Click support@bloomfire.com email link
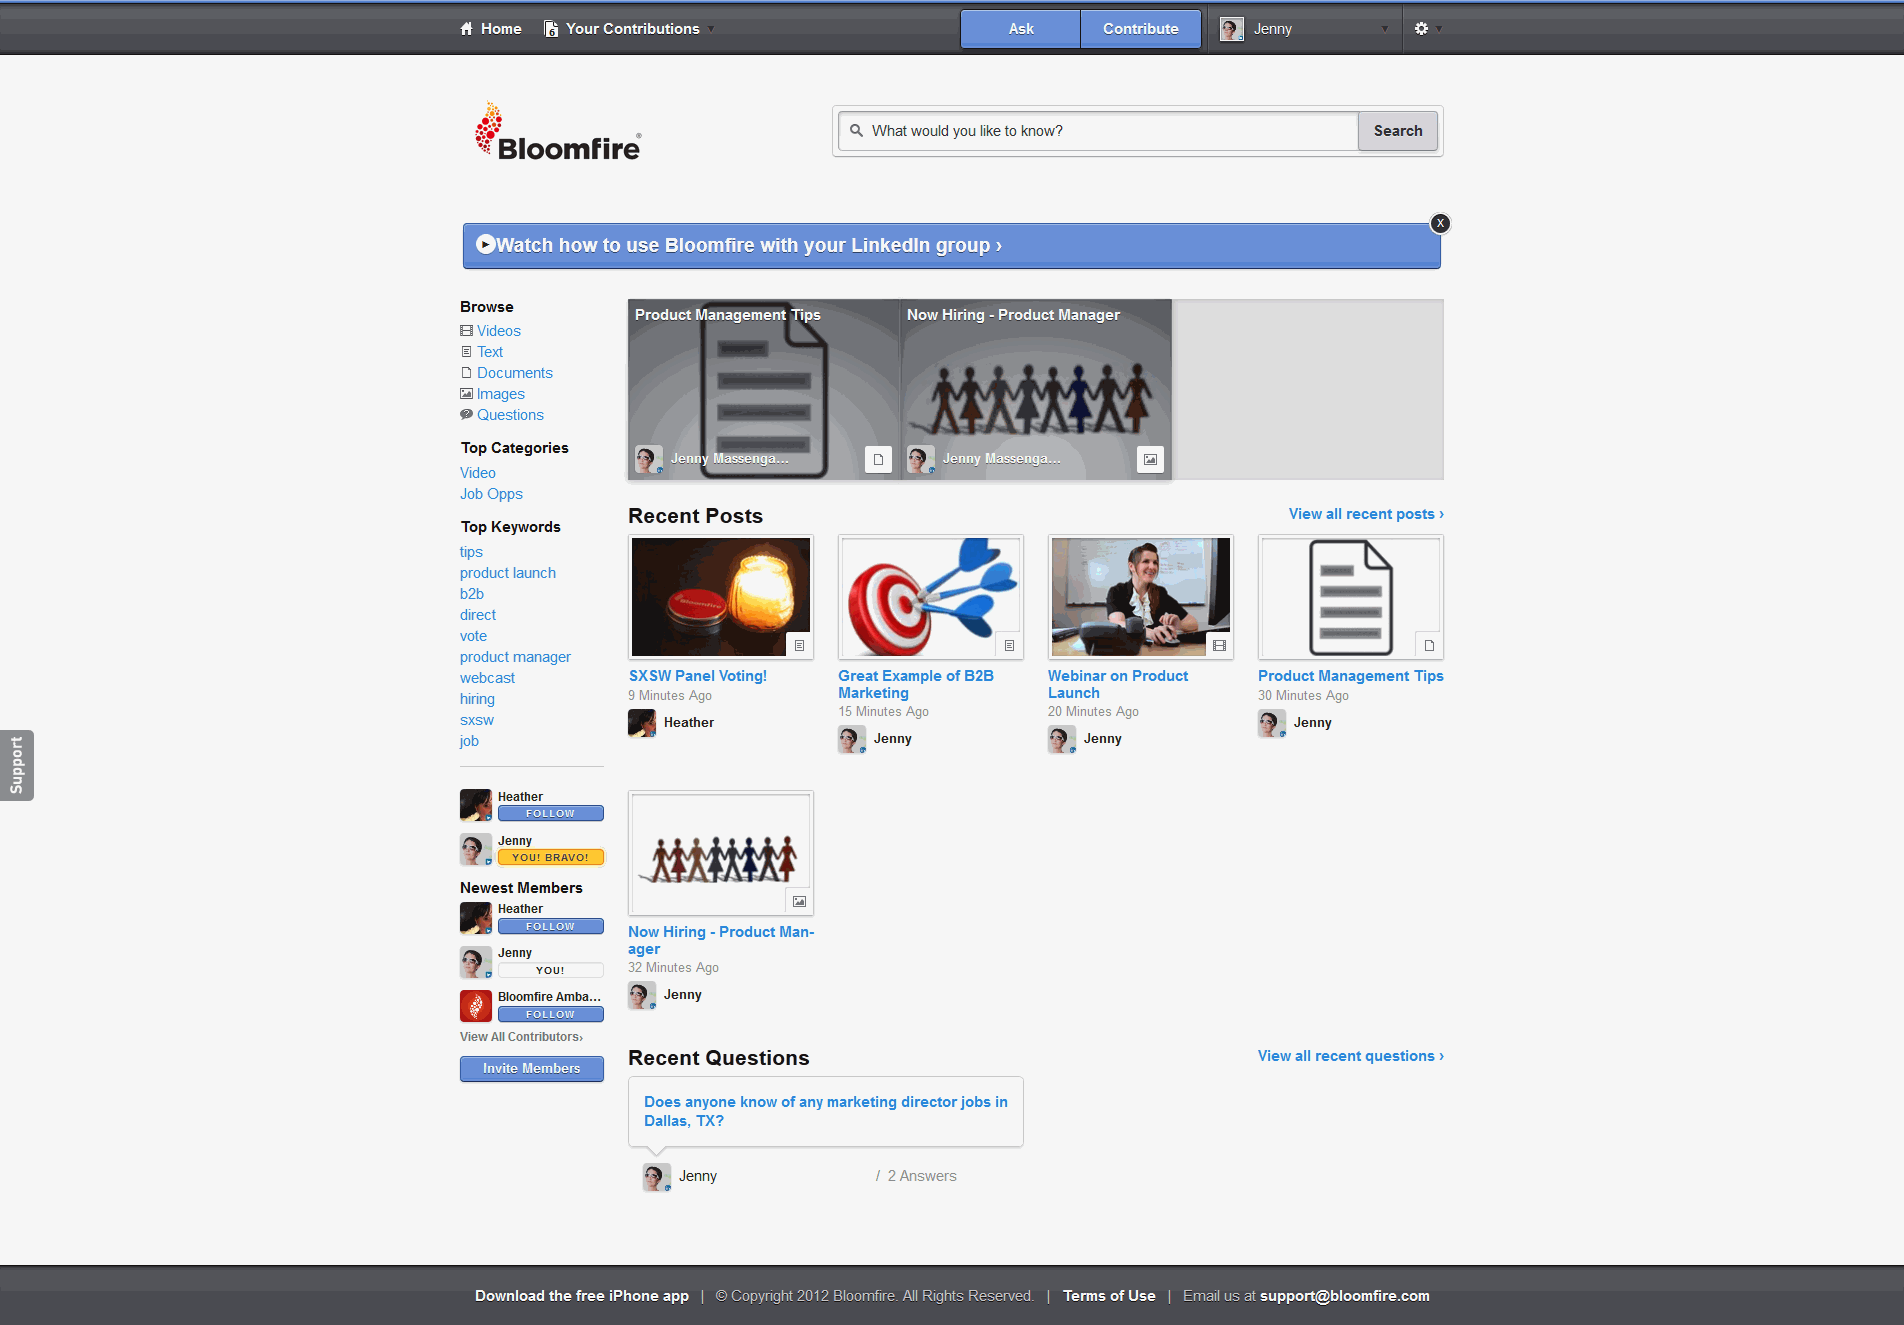 [x=1345, y=1296]
